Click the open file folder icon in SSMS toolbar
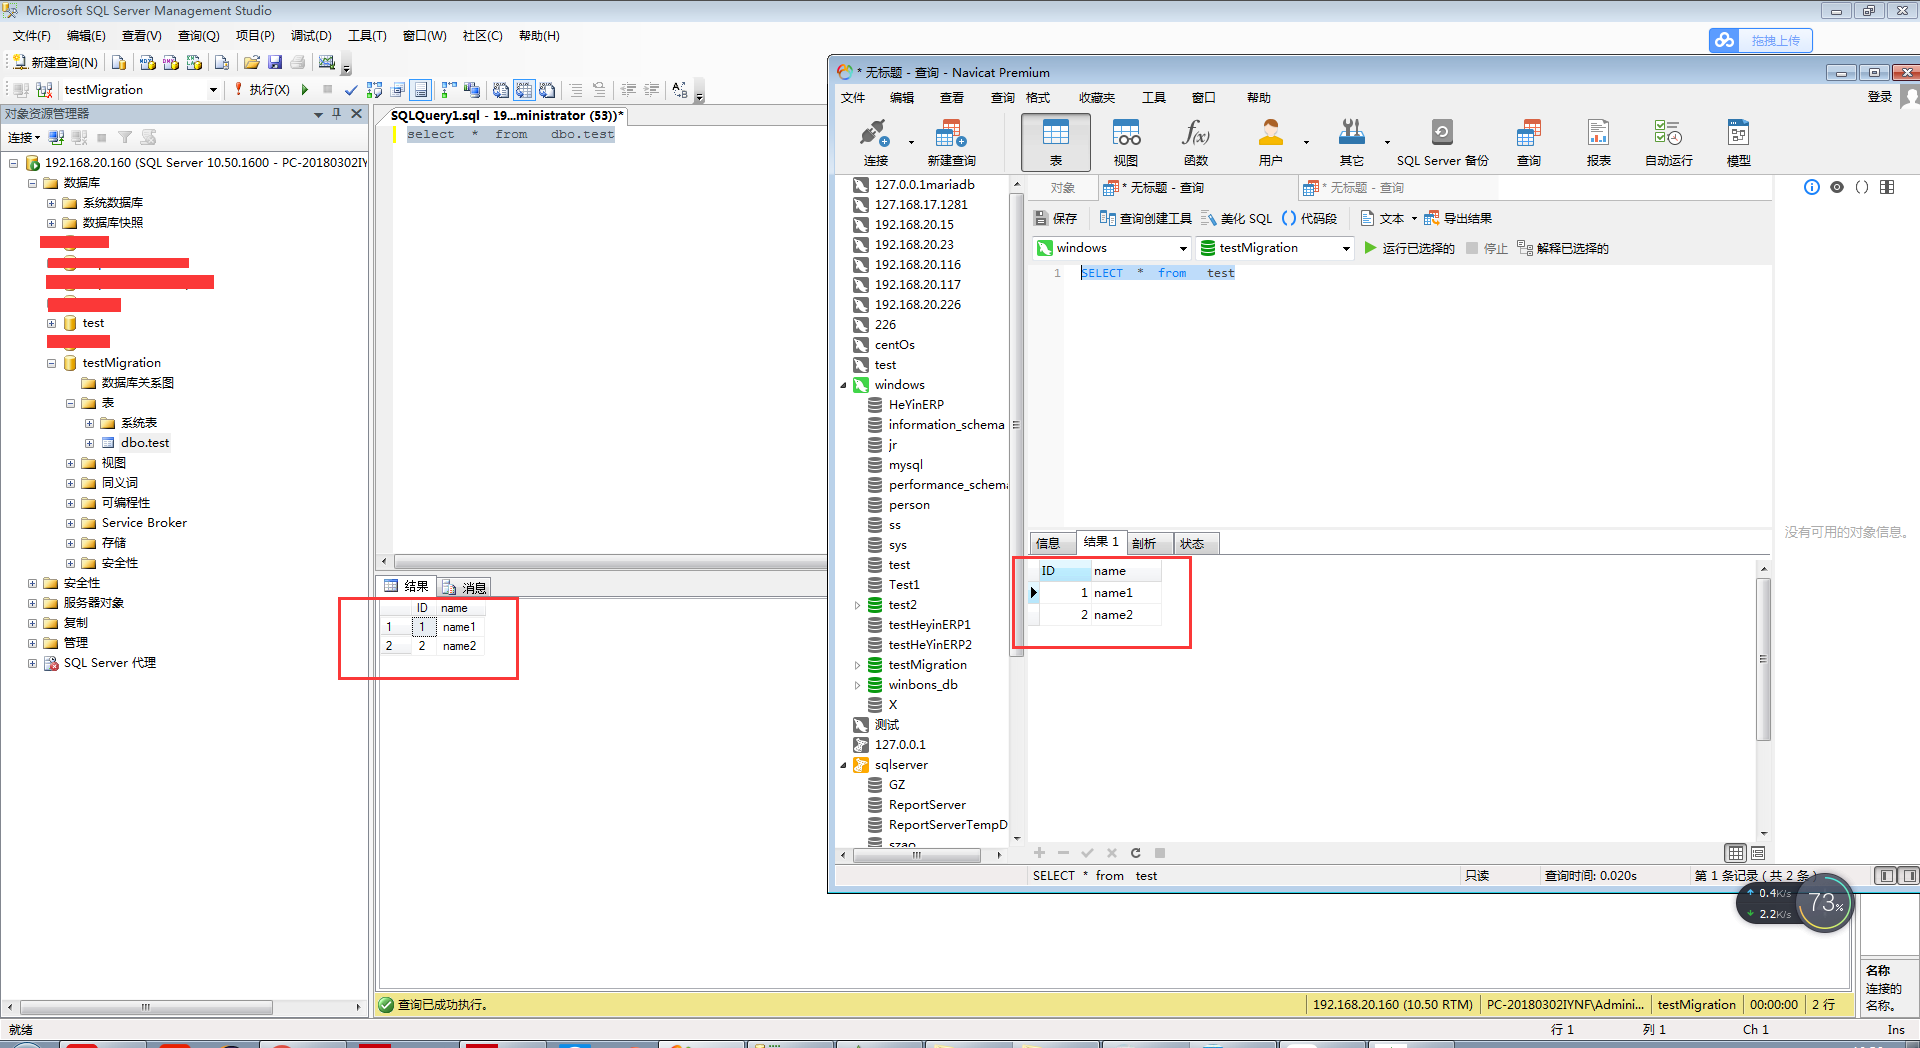This screenshot has width=1920, height=1048. 252,62
